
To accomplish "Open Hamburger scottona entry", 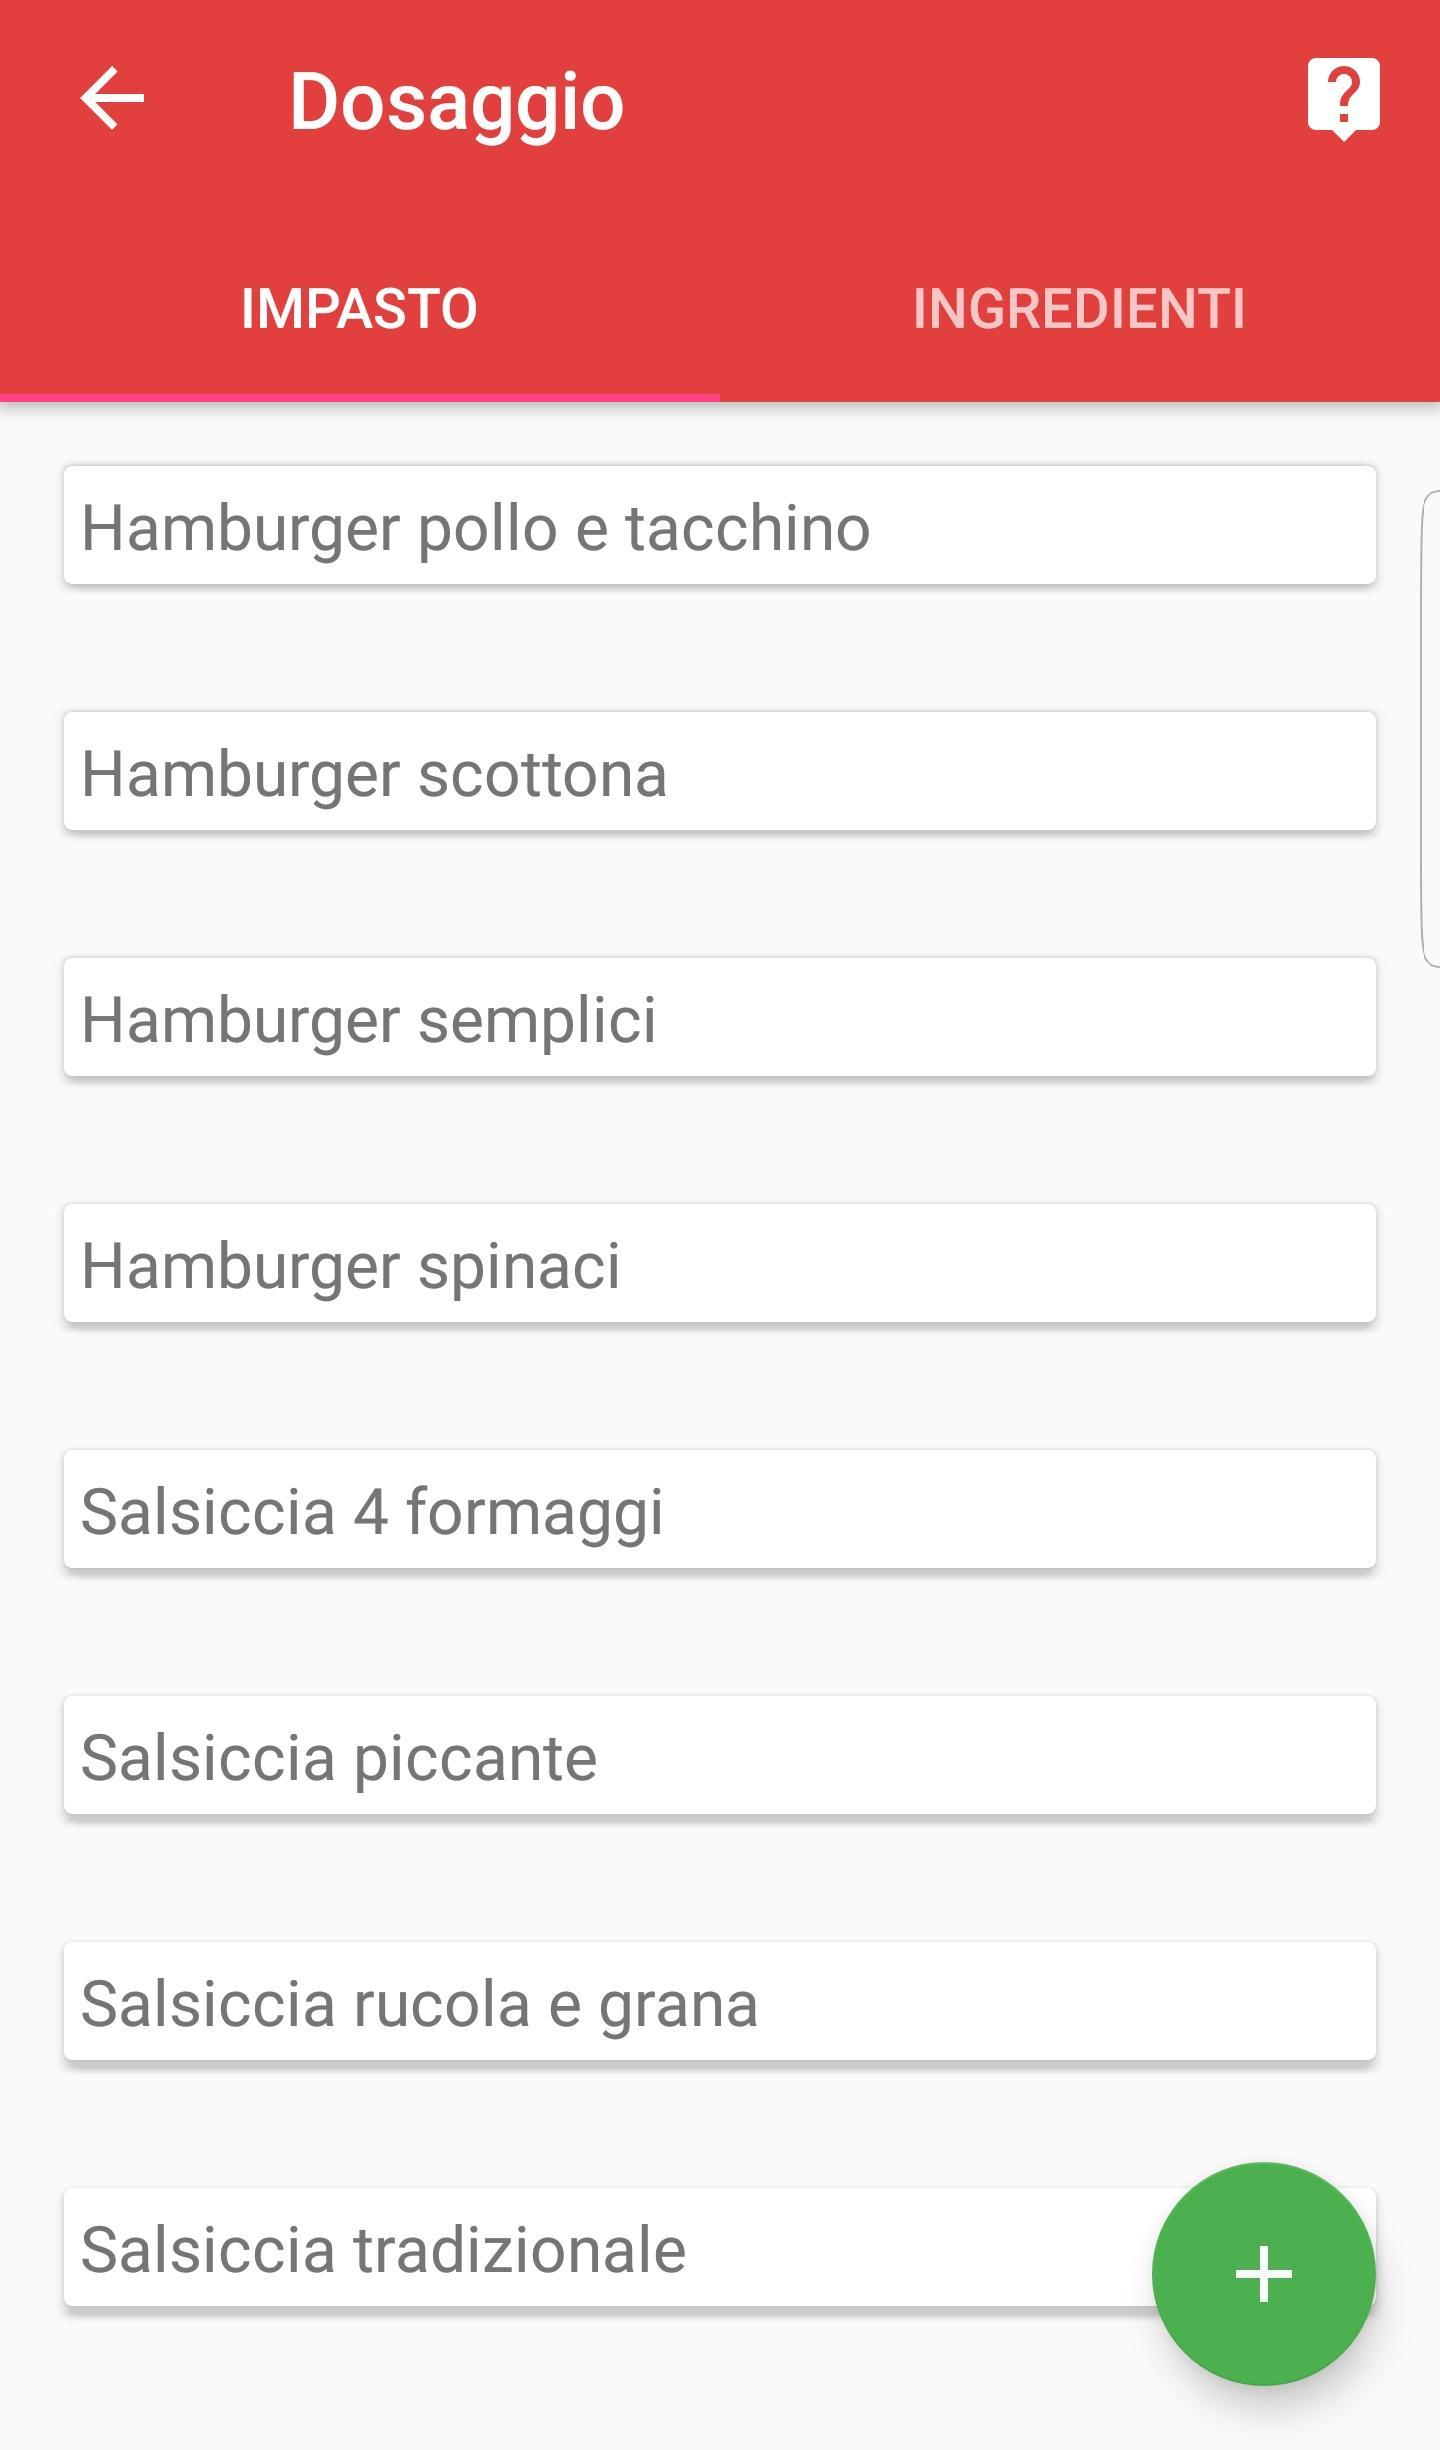I will (x=720, y=771).
